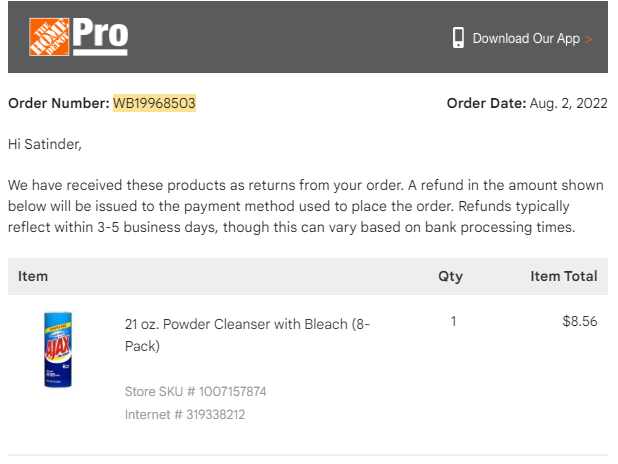The height and width of the screenshot is (464, 618).
Task: Click the orange arrow after Download Our App
Action: tap(588, 39)
